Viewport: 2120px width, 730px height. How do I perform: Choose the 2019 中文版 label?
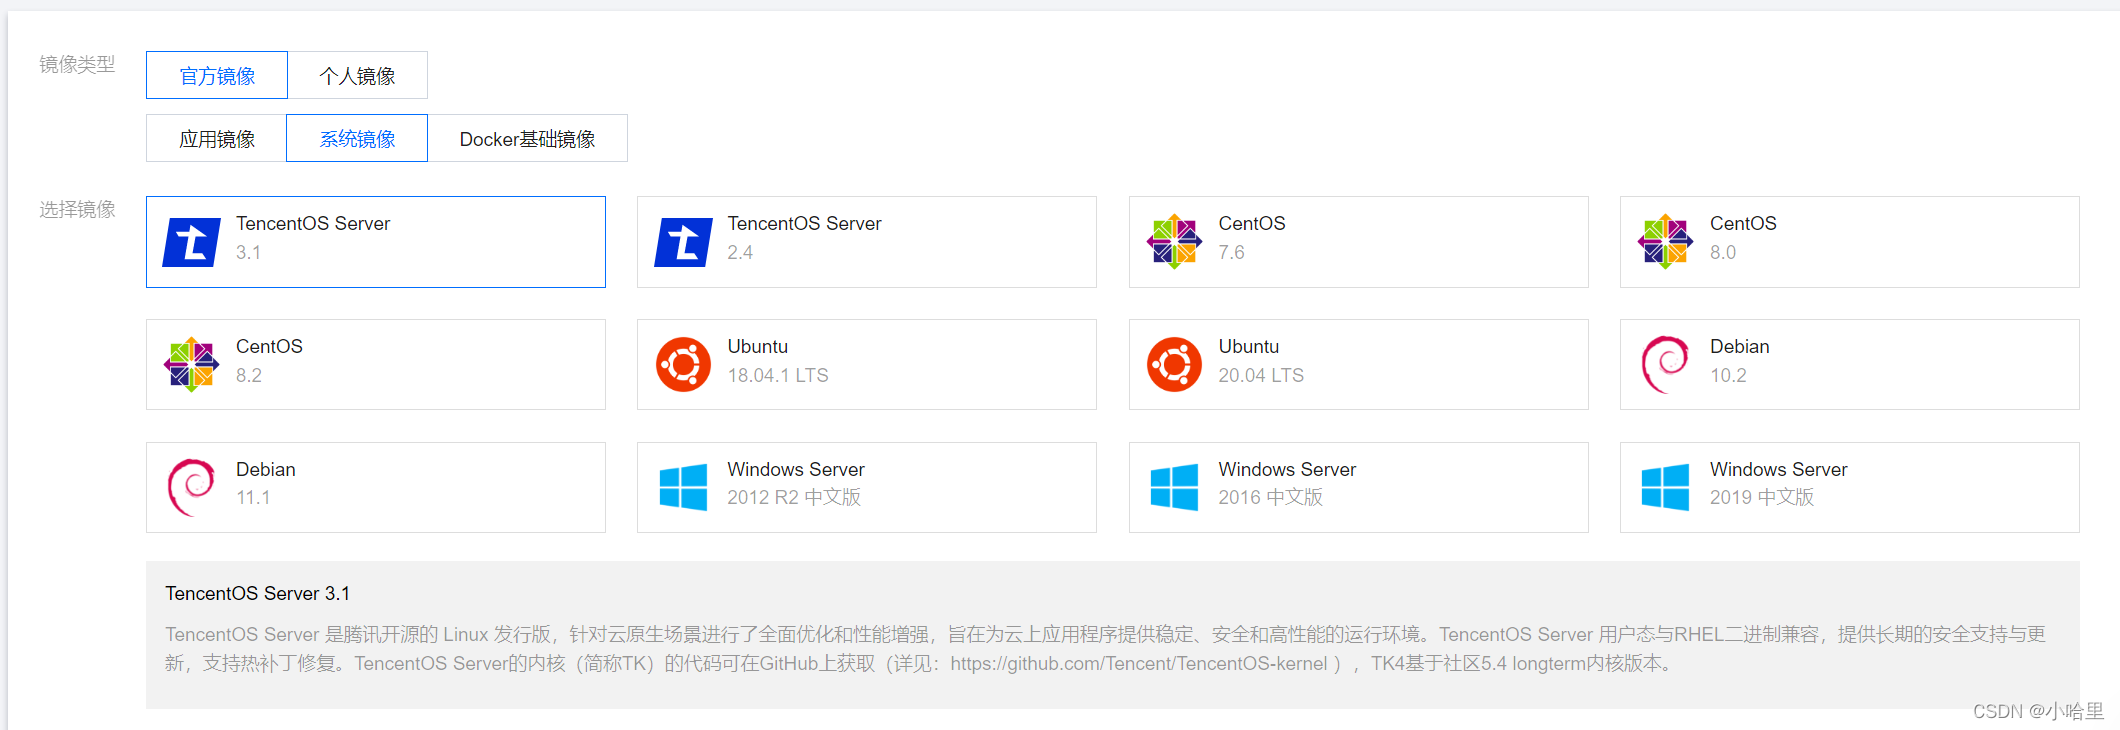click(1762, 498)
